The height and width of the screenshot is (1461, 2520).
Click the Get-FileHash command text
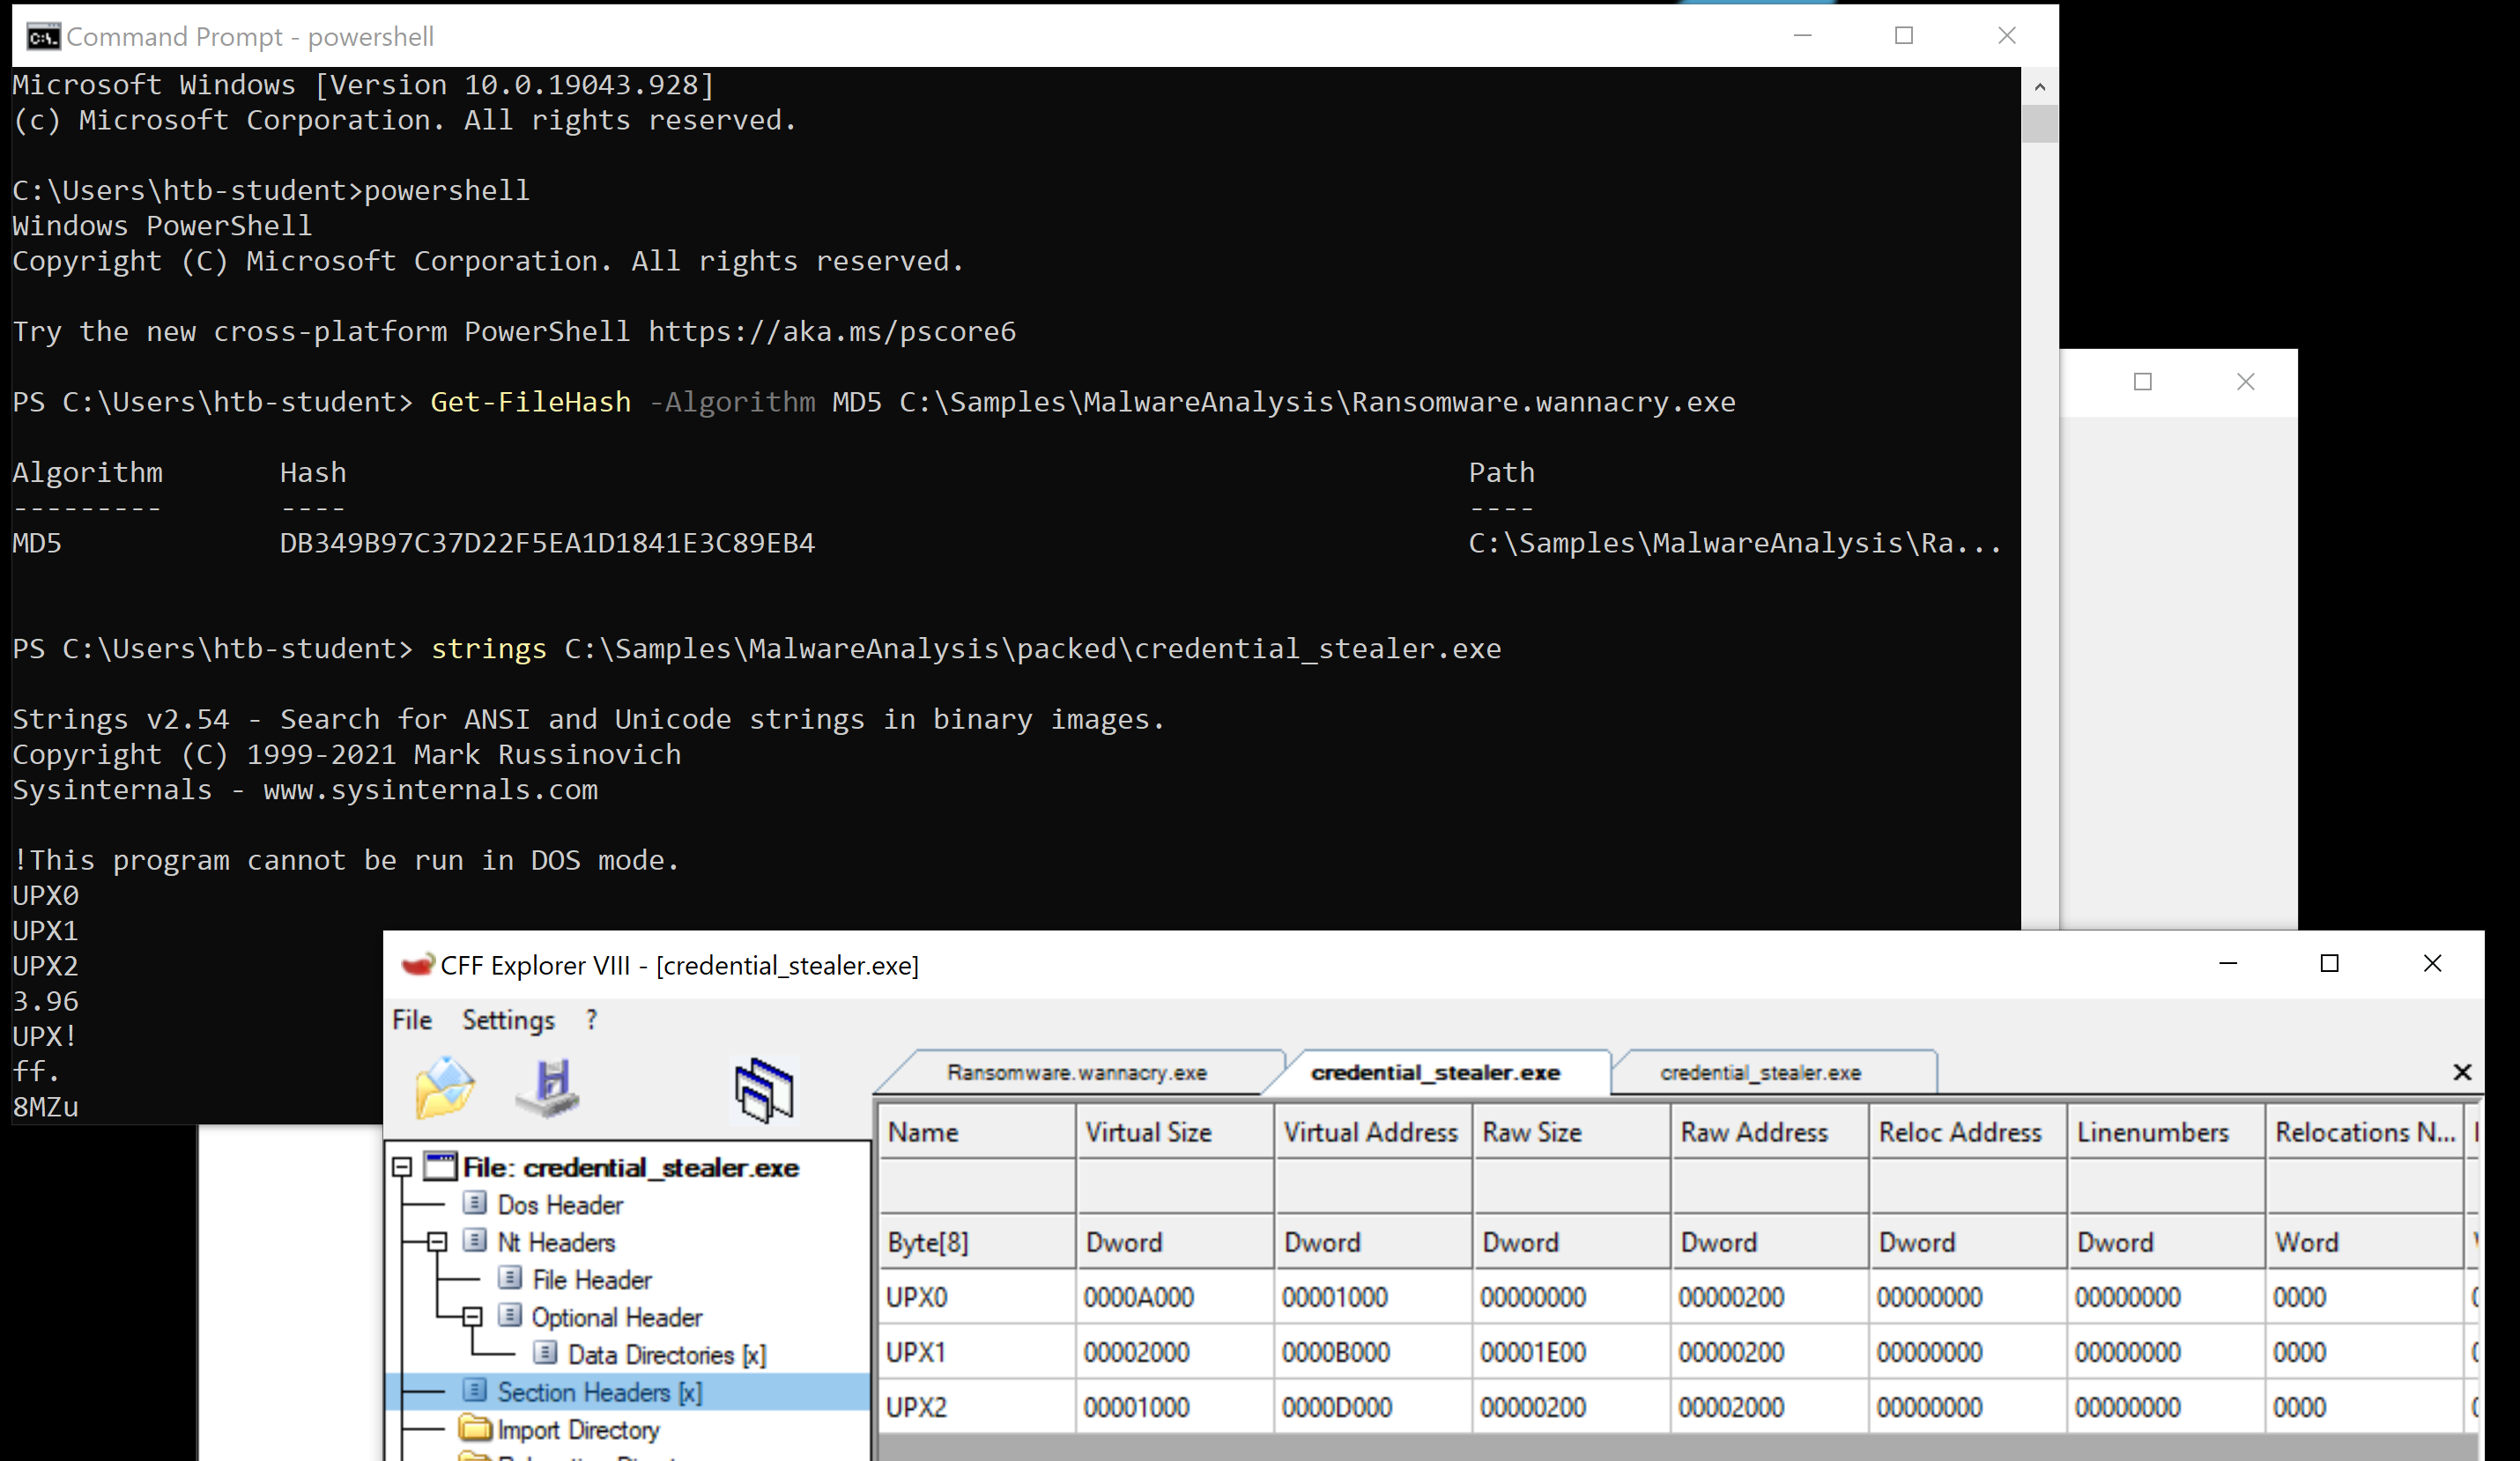point(531,402)
